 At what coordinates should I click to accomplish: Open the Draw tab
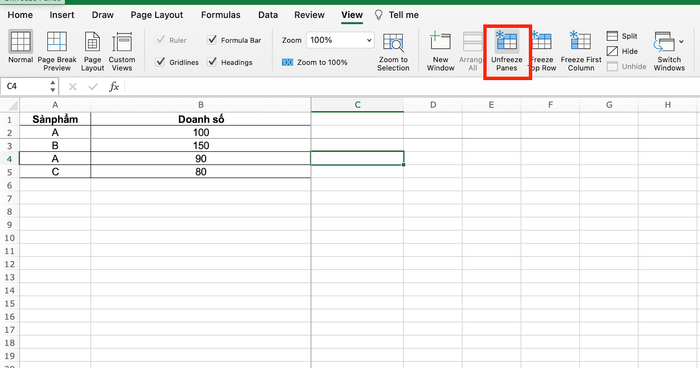pos(103,15)
